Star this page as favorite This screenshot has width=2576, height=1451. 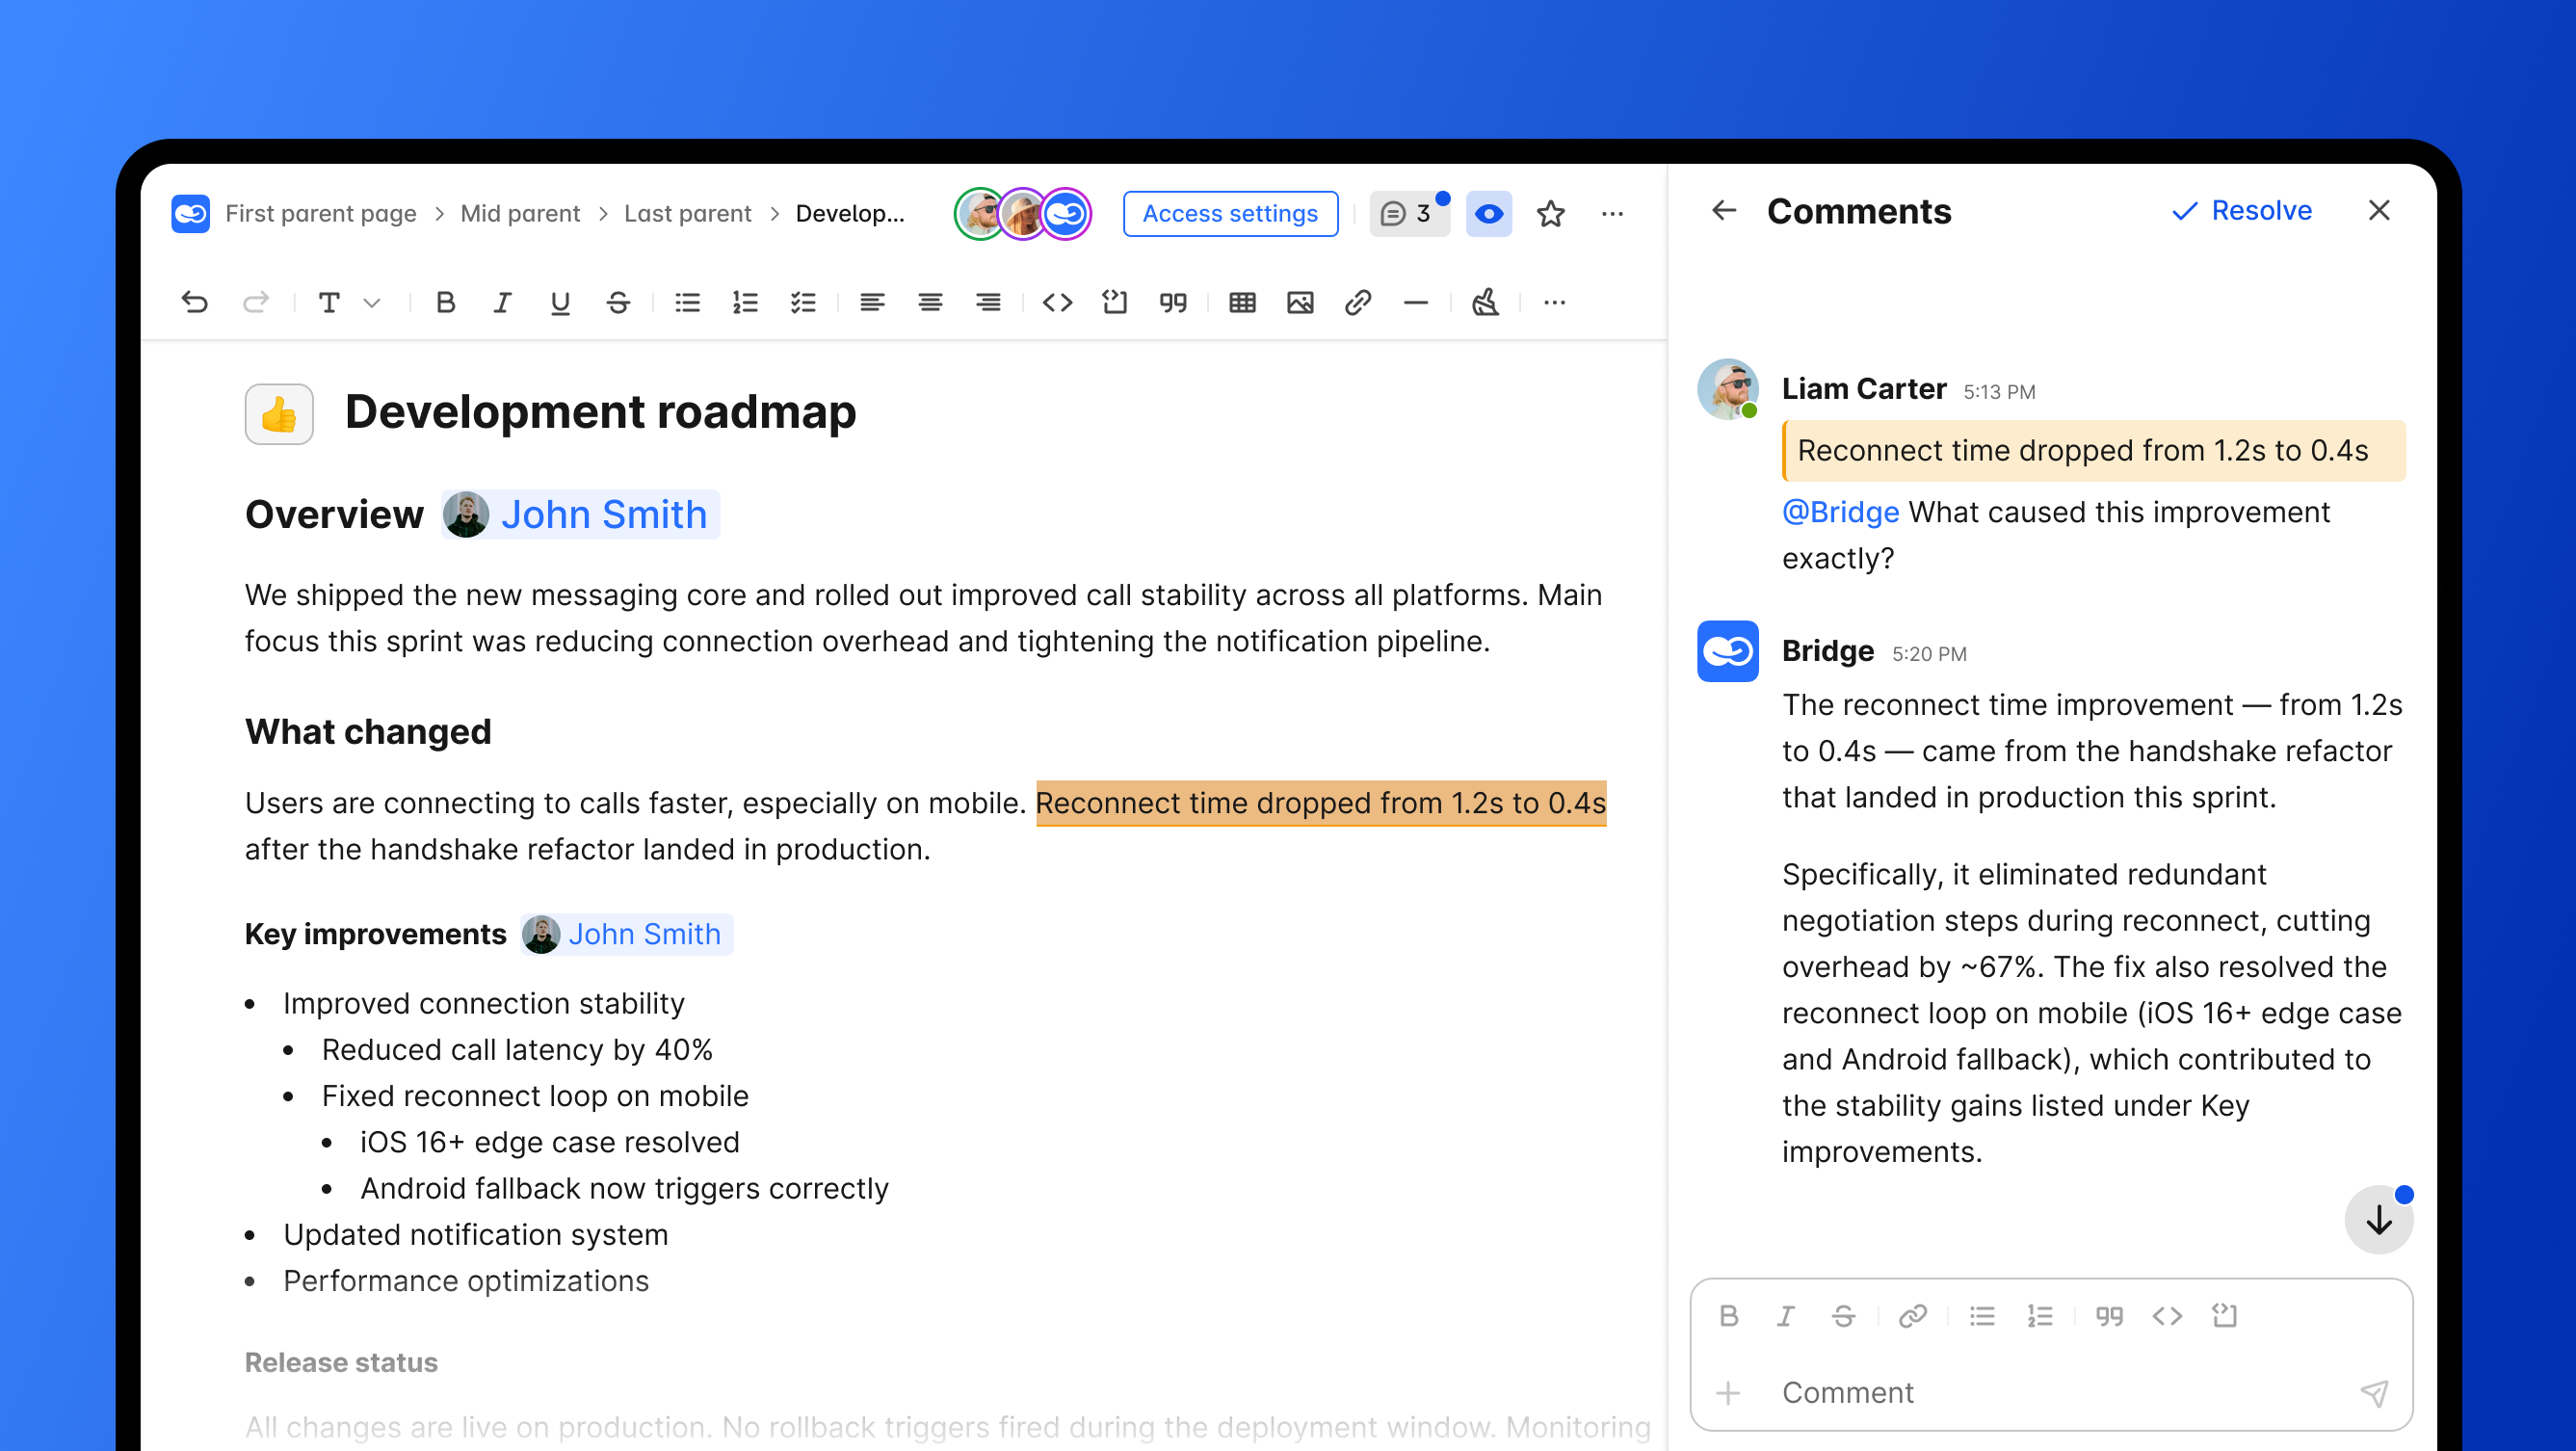pos(1550,213)
